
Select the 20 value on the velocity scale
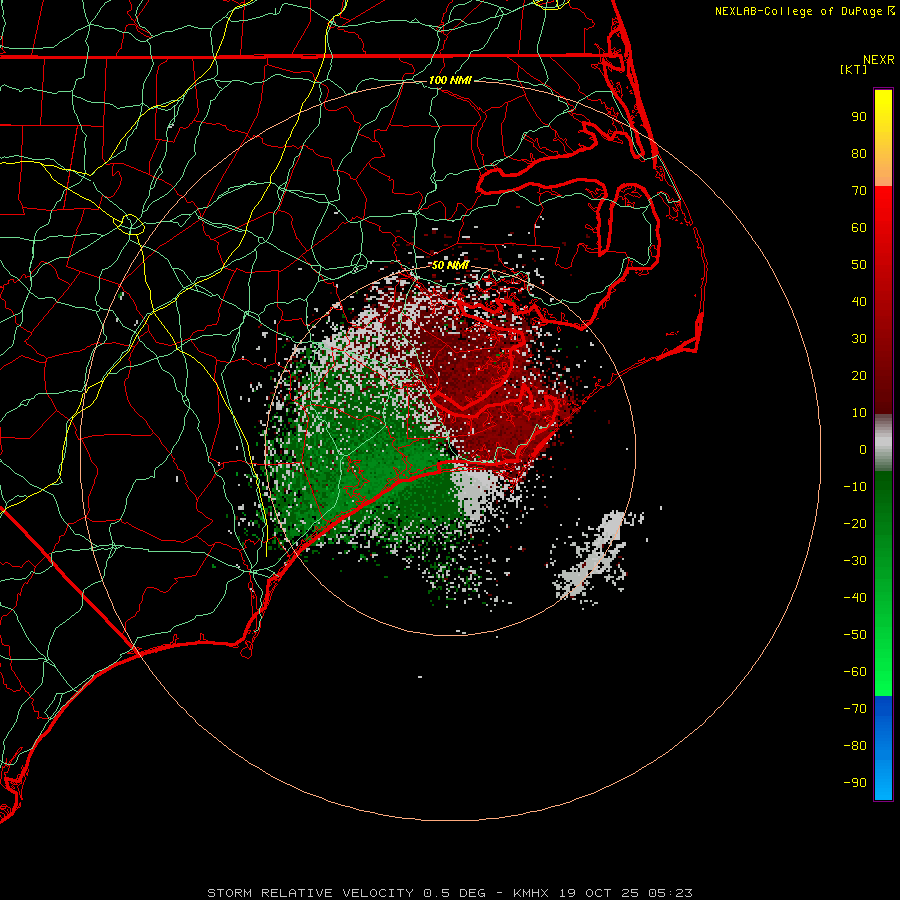pos(859,375)
